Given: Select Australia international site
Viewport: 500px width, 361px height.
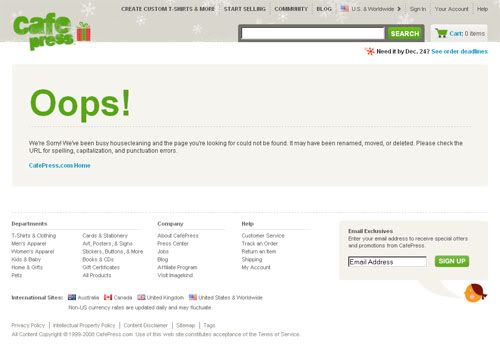Looking at the screenshot, I should click(88, 297).
